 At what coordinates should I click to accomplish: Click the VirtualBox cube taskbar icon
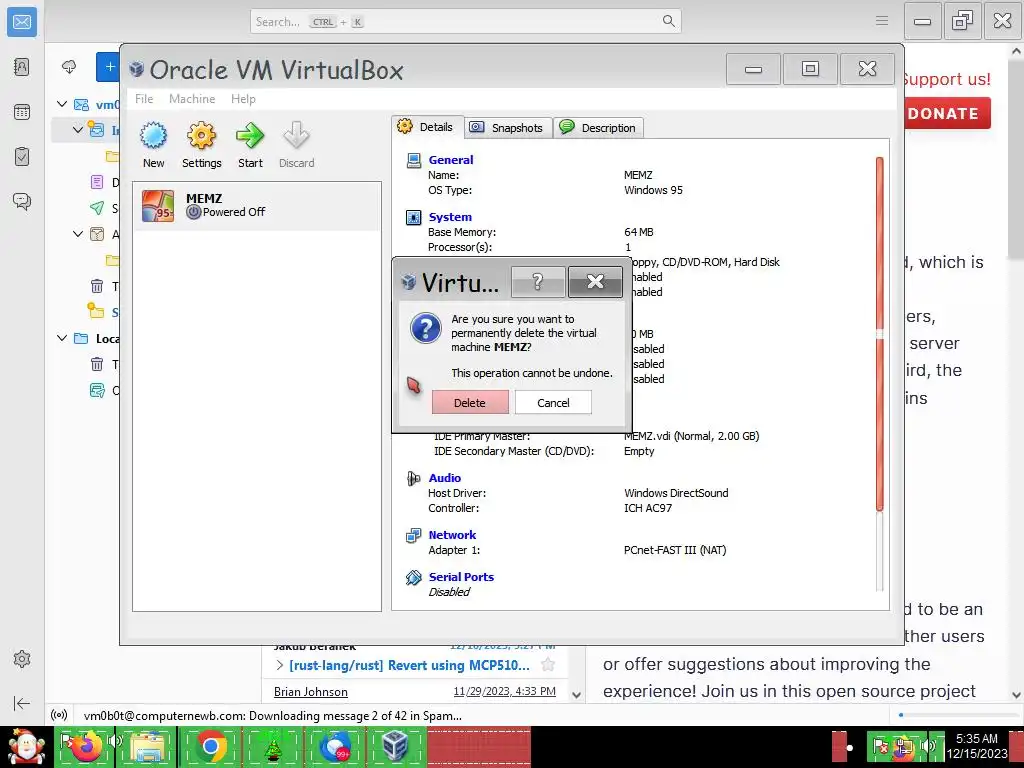(x=395, y=747)
